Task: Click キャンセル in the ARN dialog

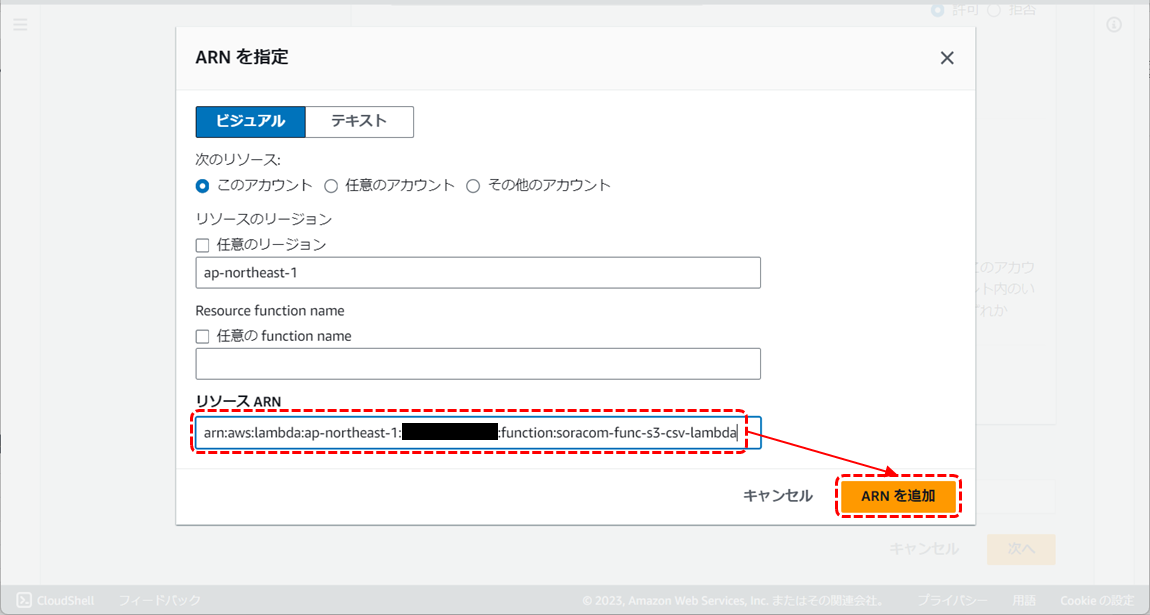Action: tap(777, 496)
